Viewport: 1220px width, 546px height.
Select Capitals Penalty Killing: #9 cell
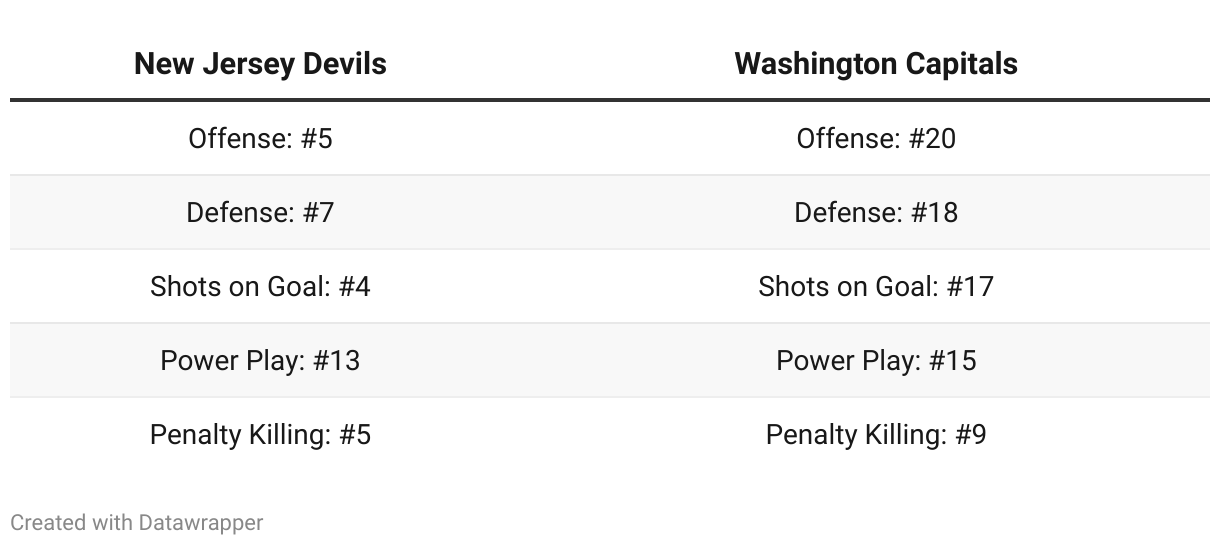coord(876,434)
